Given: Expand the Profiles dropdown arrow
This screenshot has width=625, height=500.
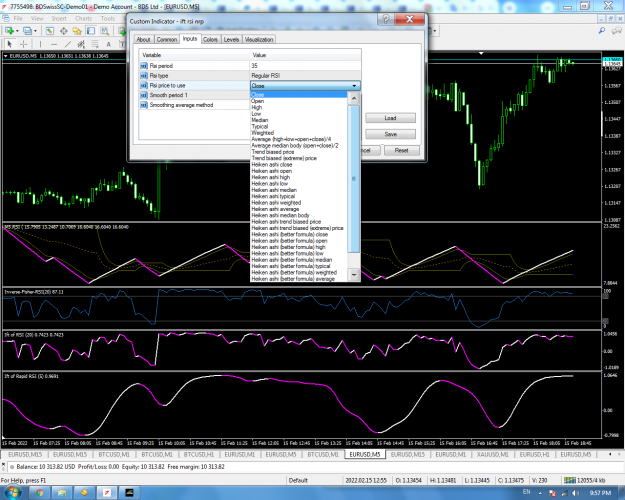Looking at the screenshot, I should (35, 31).
